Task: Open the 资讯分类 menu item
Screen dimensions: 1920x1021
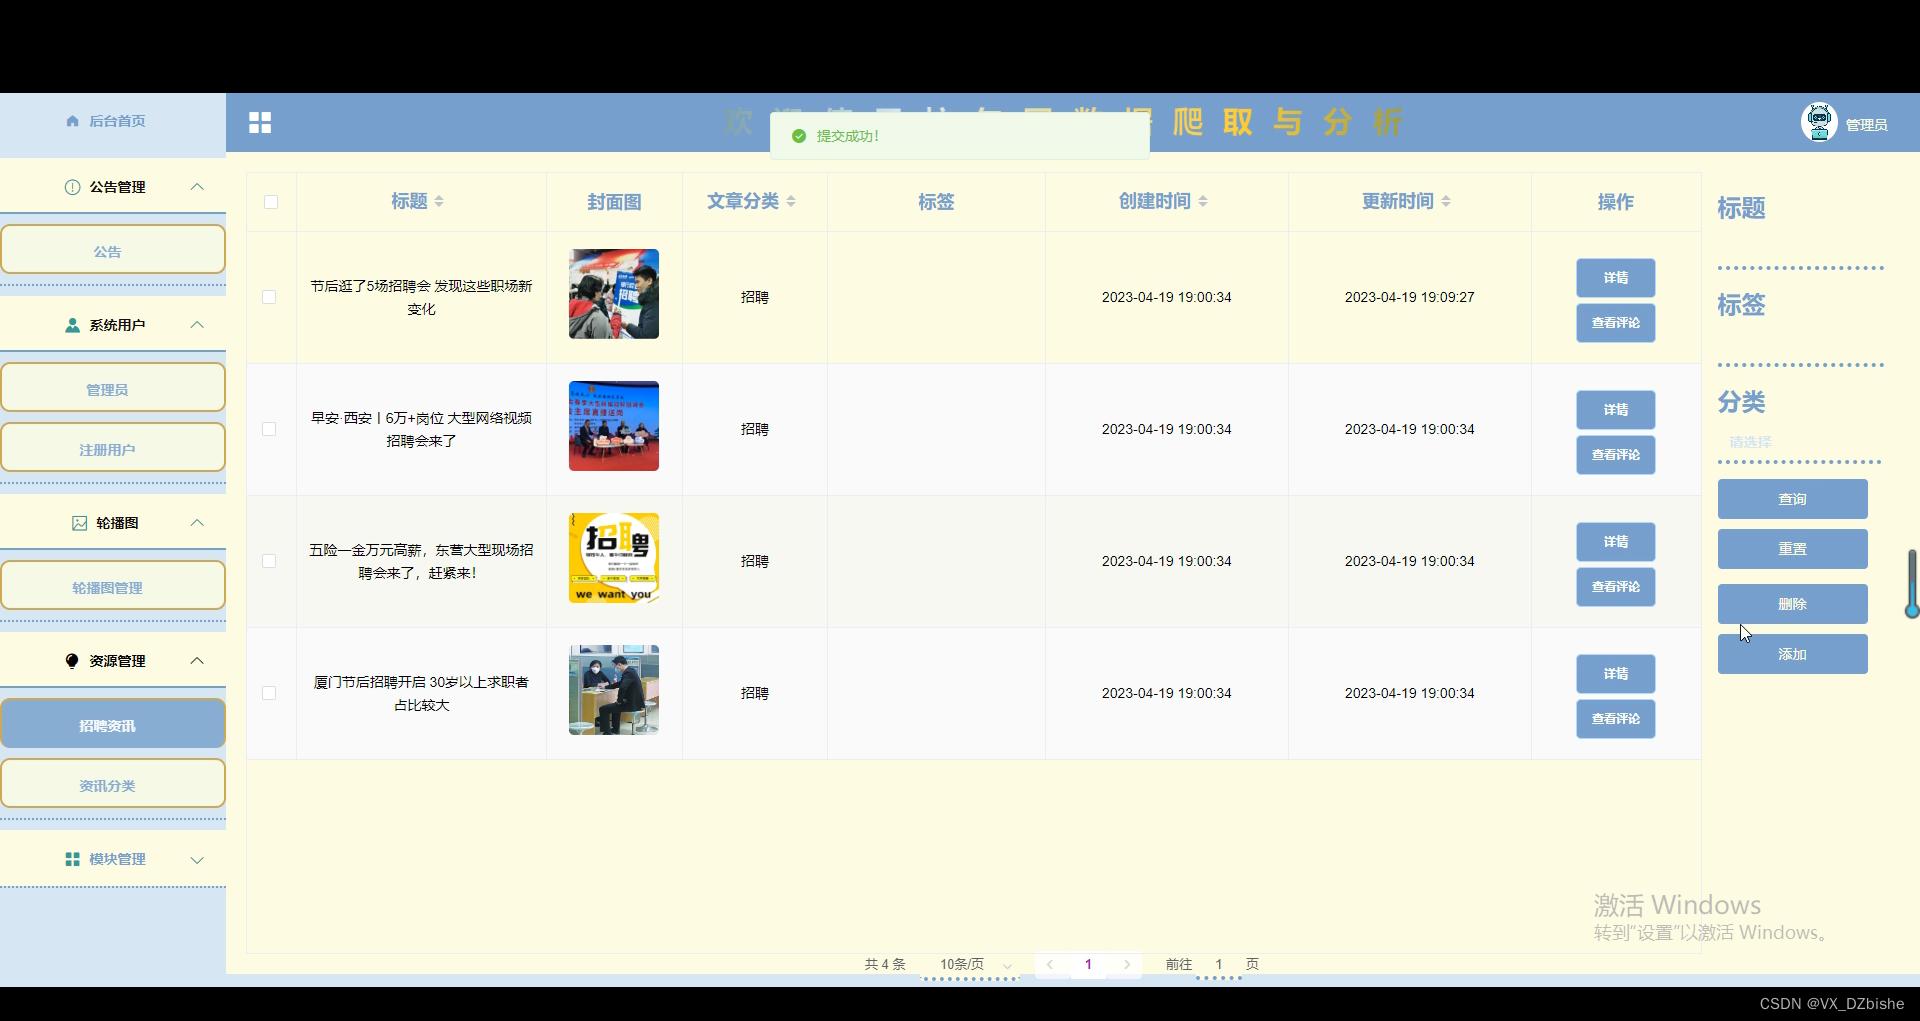Action: (x=113, y=784)
